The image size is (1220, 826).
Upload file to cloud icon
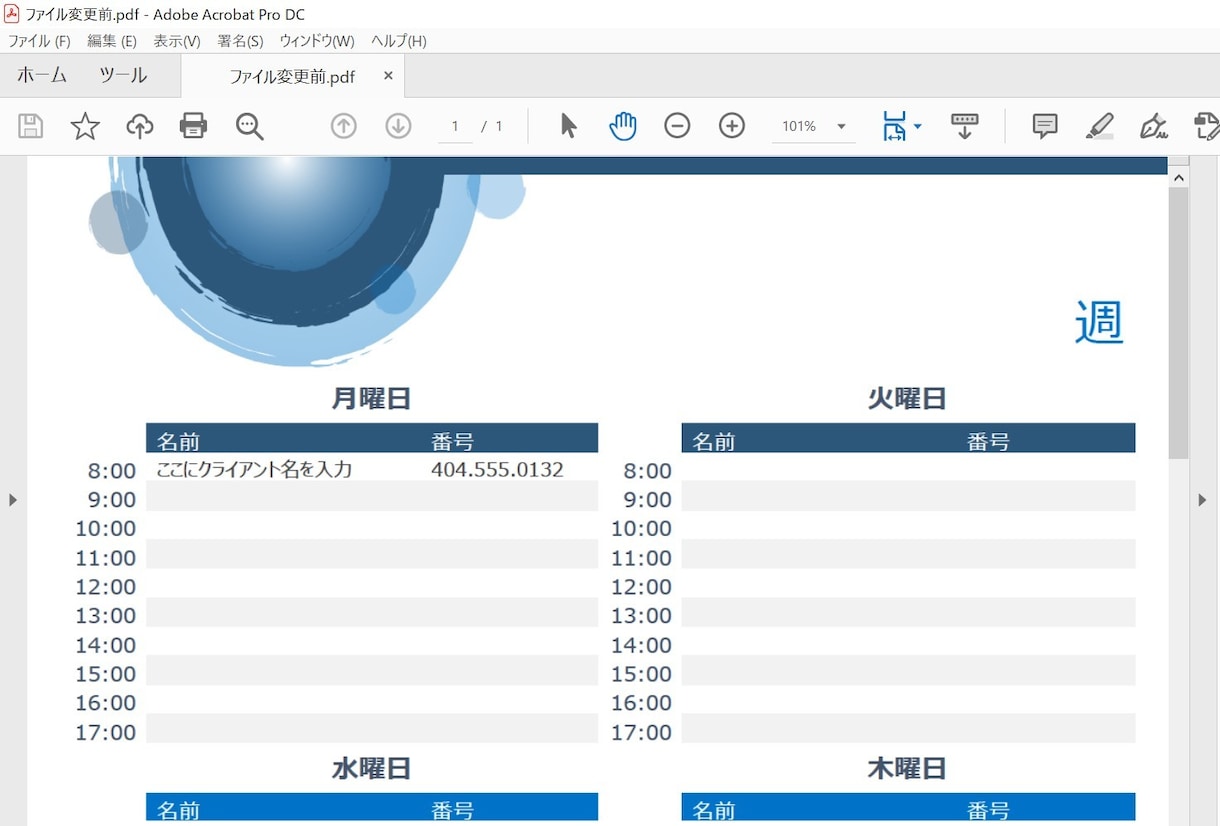click(x=140, y=126)
